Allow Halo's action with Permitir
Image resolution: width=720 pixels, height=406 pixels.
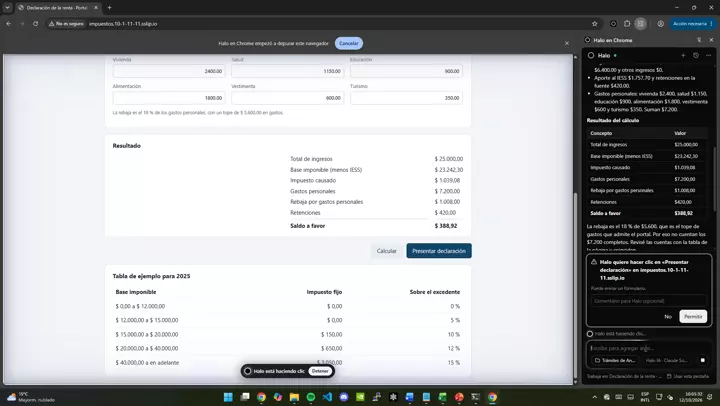693,316
